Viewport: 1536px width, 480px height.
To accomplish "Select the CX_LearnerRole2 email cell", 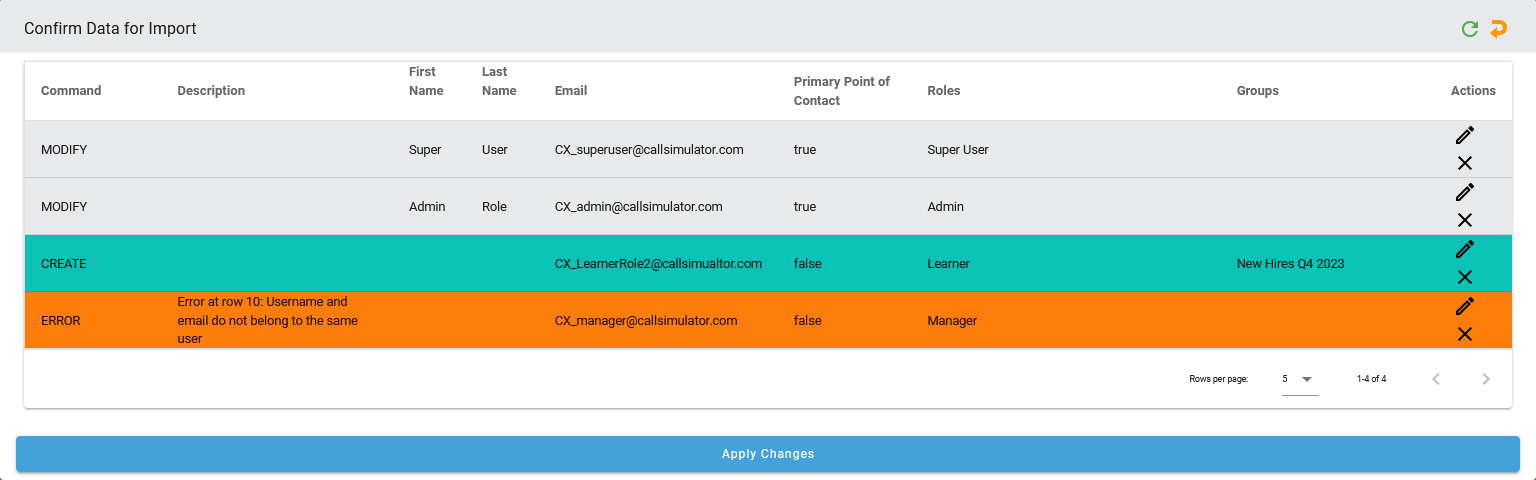I will (x=658, y=264).
